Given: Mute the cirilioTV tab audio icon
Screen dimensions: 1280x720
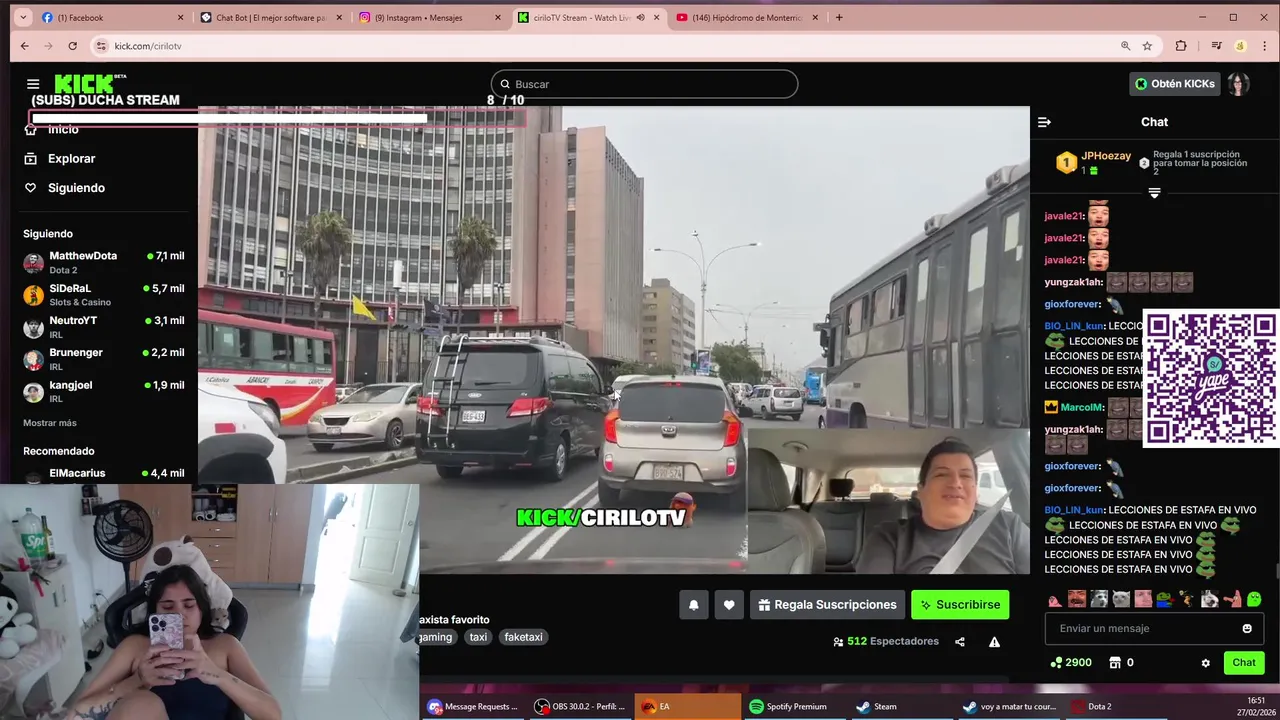Looking at the screenshot, I should click(x=640, y=17).
